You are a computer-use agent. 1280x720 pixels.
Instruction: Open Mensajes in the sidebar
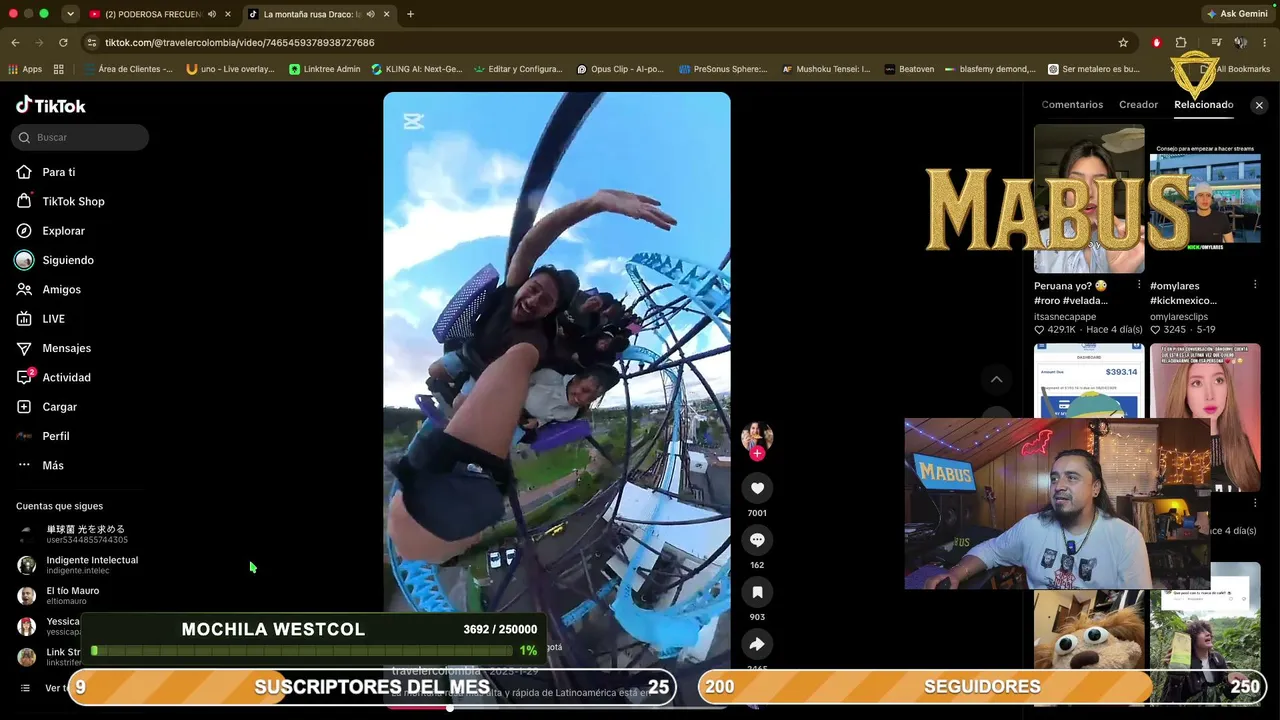tap(66, 348)
